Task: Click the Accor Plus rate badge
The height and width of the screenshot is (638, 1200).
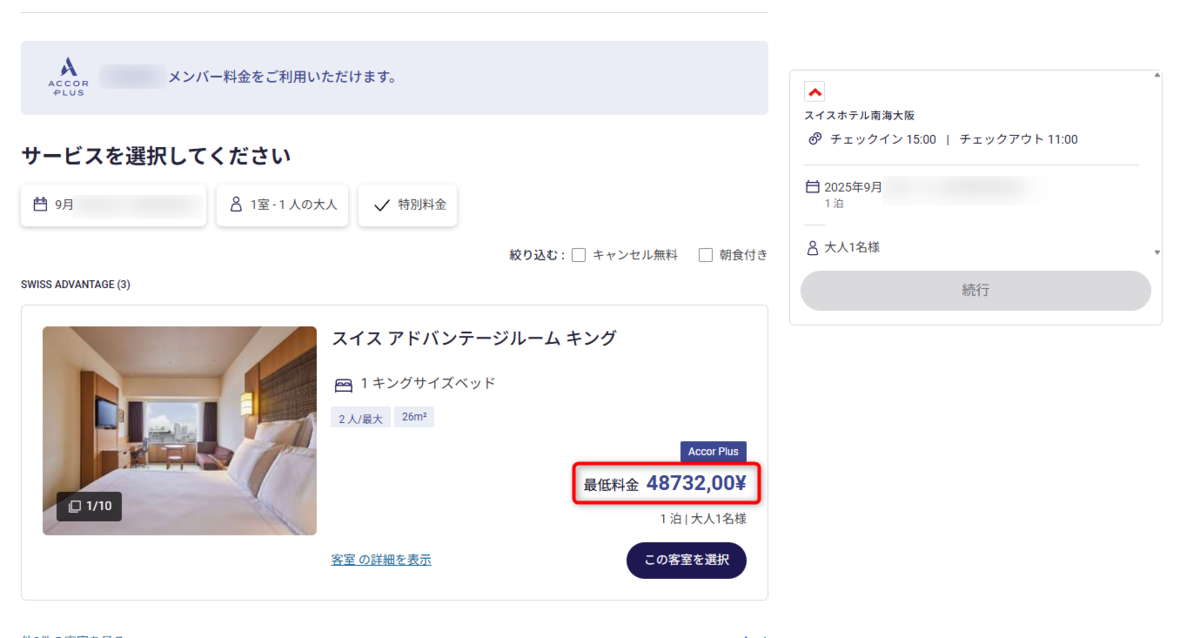Action: click(x=713, y=452)
